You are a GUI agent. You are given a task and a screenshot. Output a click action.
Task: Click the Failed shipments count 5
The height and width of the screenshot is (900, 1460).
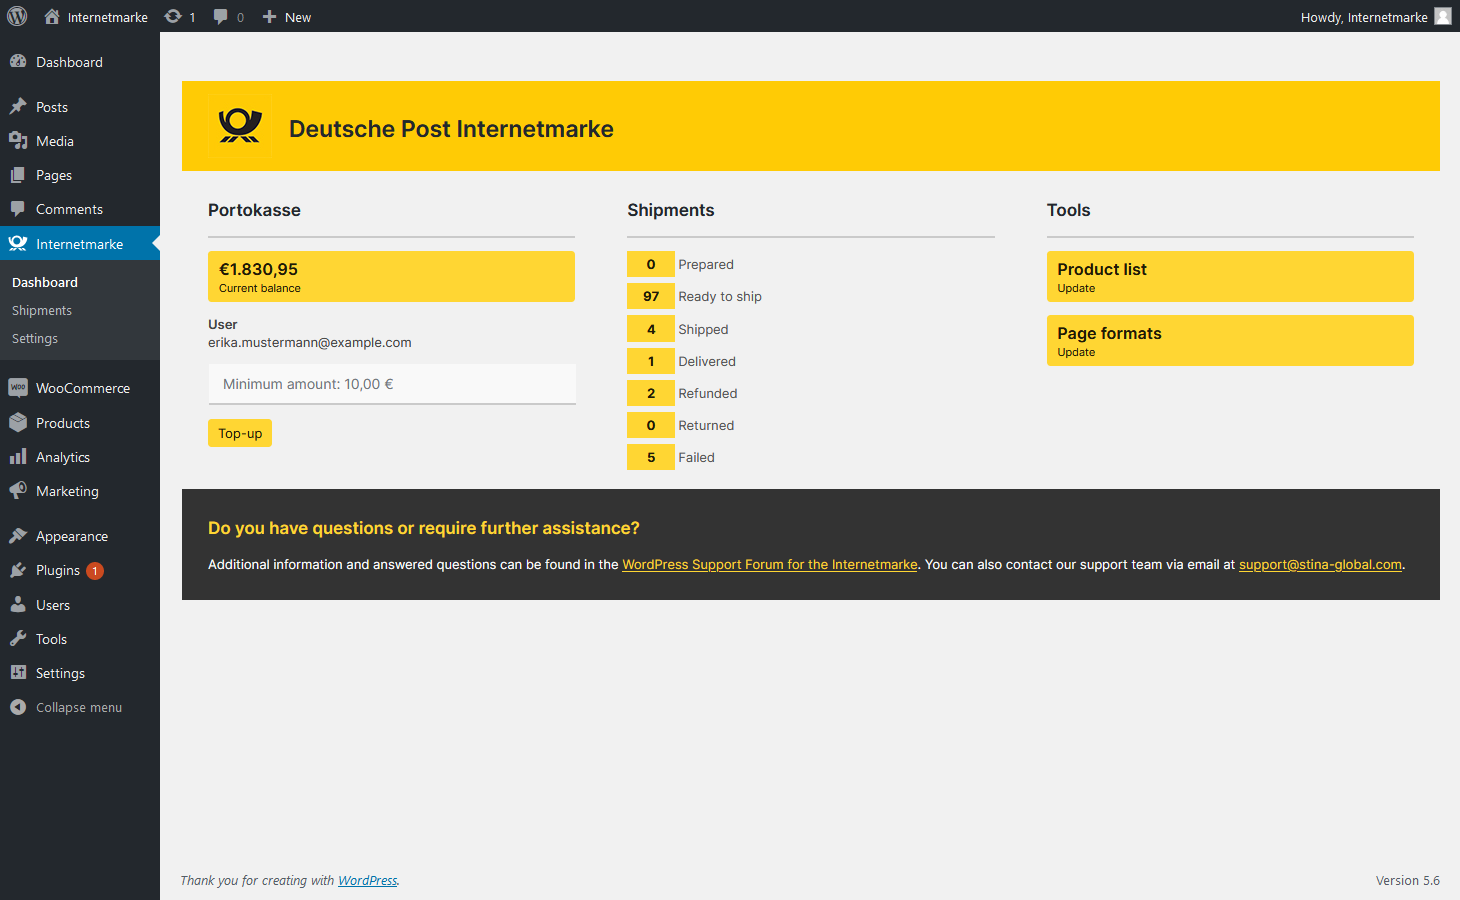coord(651,457)
